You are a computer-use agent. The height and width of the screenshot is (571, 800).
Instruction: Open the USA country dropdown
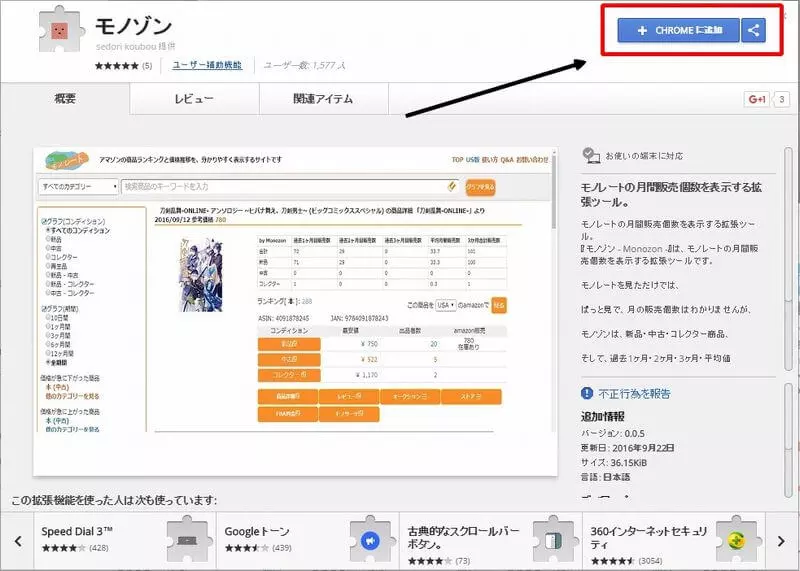pos(445,305)
